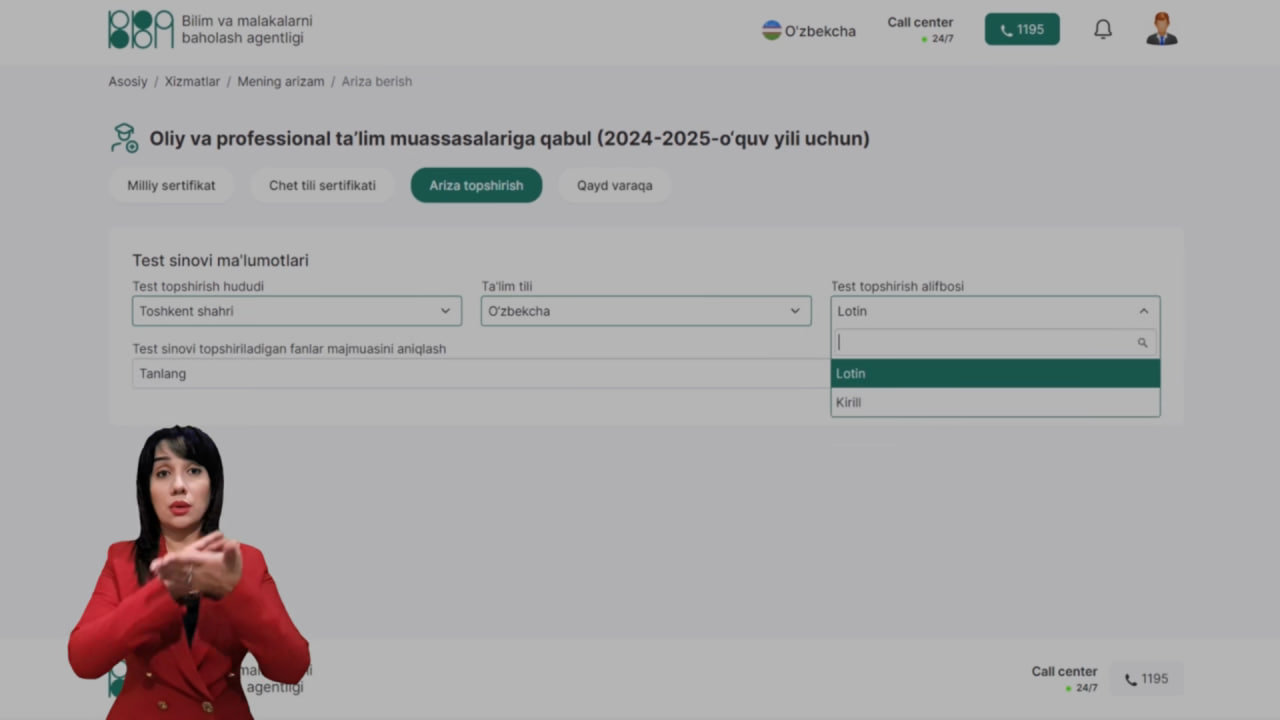Click the footer Call center 24/7 text
The width and height of the screenshot is (1280, 720).
click(x=1065, y=679)
